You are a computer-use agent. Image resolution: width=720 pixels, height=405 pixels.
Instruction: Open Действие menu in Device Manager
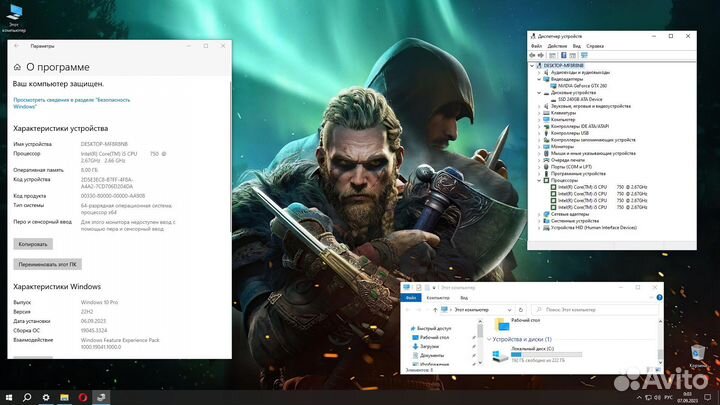[x=557, y=46]
